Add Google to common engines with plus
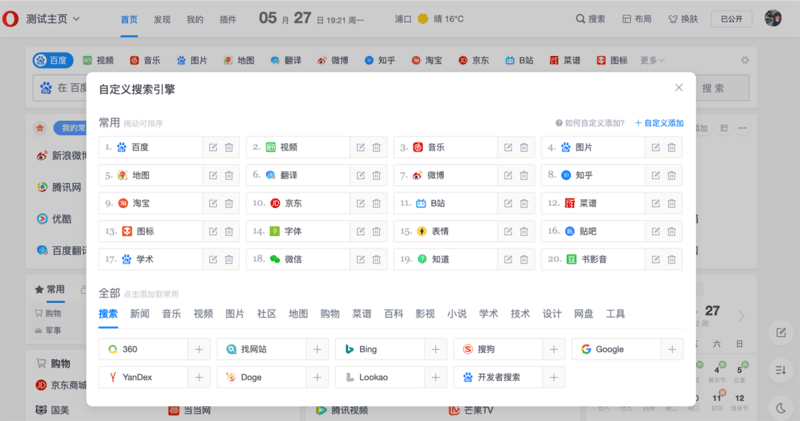The height and width of the screenshot is (421, 800). [671, 350]
